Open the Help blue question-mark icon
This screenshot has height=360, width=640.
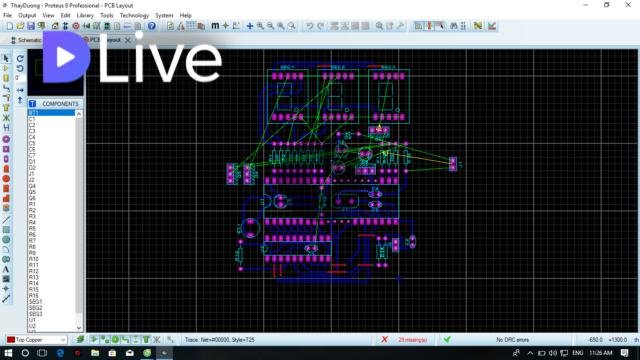(x=151, y=26)
